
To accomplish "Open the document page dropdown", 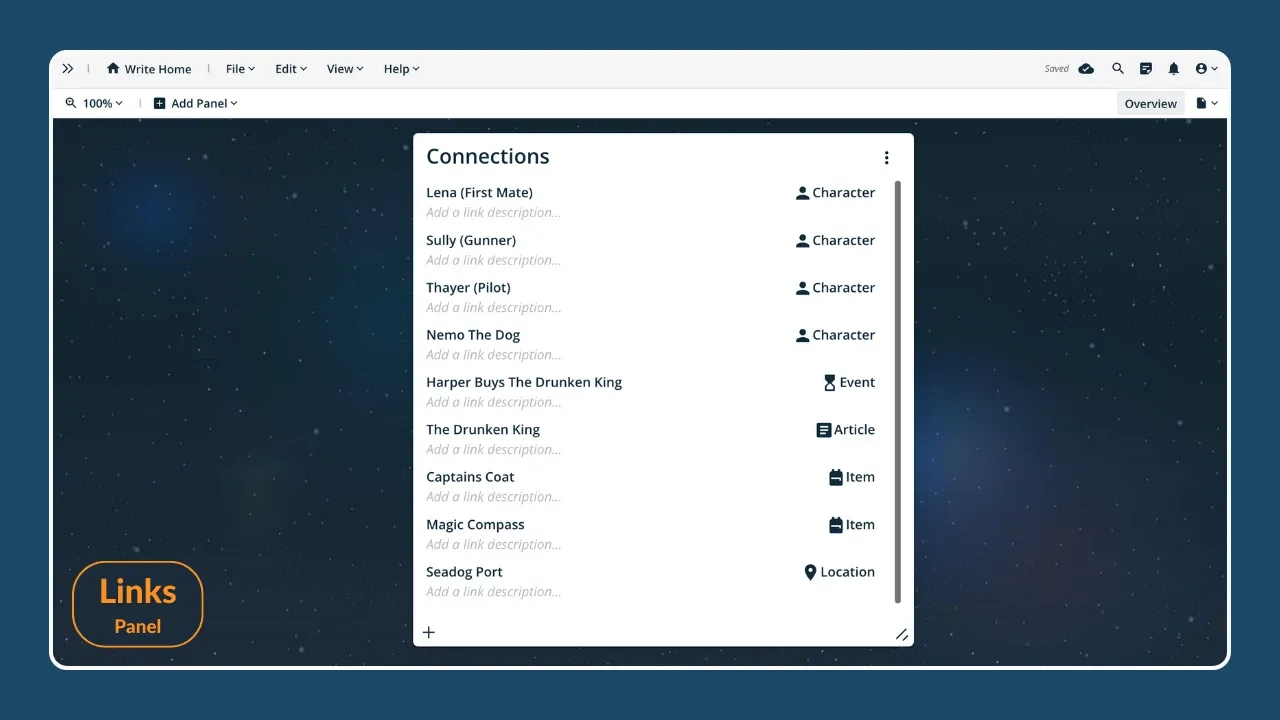I will point(1207,103).
